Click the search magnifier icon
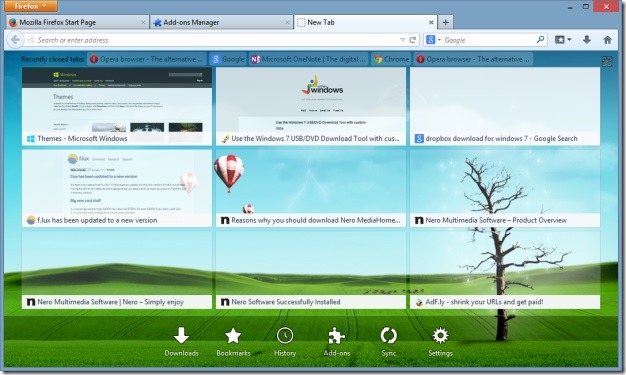The width and height of the screenshot is (626, 375). (x=540, y=40)
